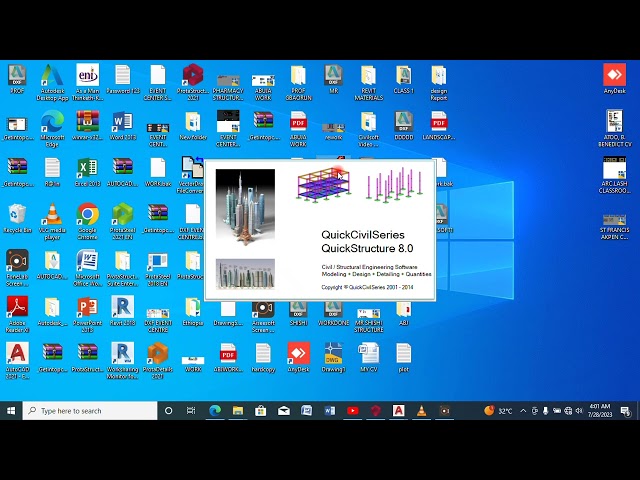Image resolution: width=640 pixels, height=480 pixels.
Task: Open the ST FRANCIS AKPEN icon
Action: point(614,226)
